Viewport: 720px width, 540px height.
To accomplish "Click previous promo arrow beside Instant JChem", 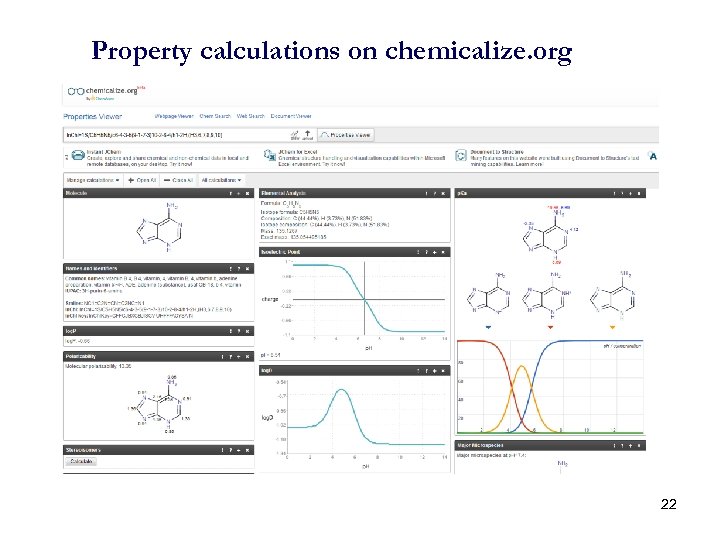I will coord(67,157).
